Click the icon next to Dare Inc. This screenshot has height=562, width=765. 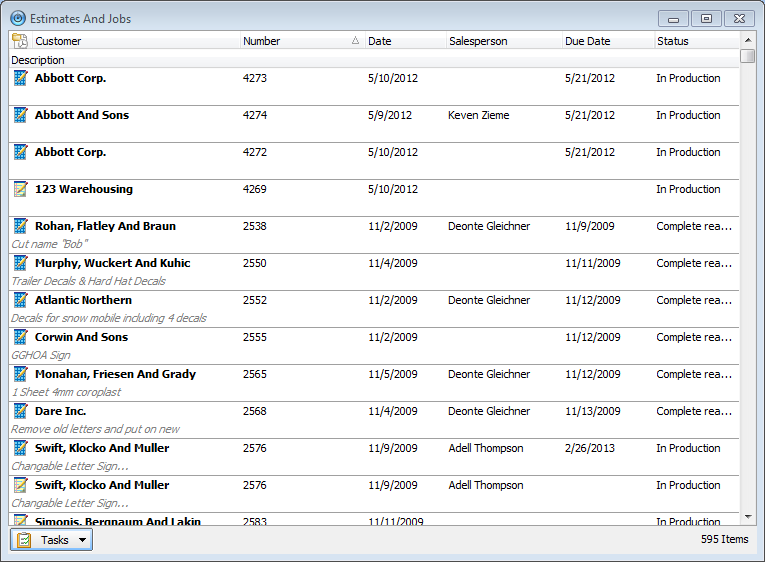coord(20,411)
